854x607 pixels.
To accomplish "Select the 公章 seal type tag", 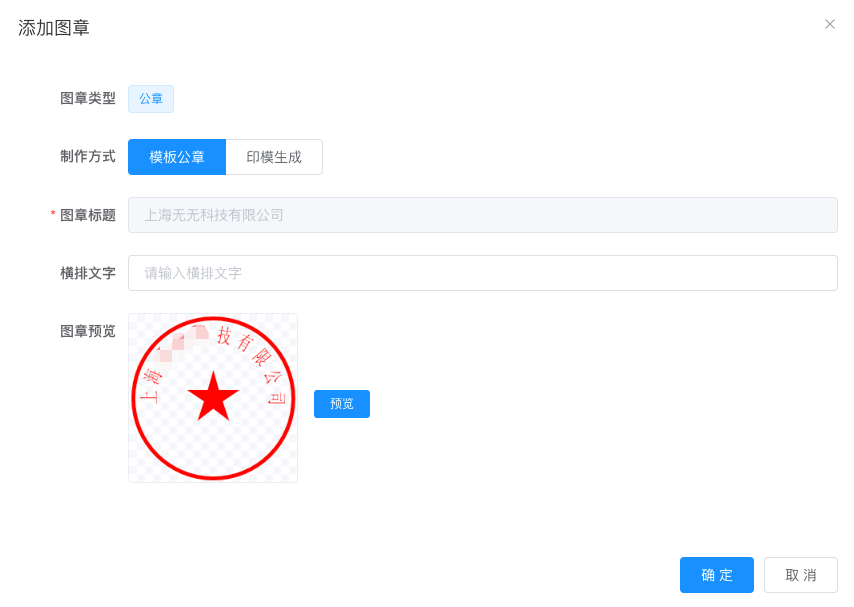I will click(151, 99).
